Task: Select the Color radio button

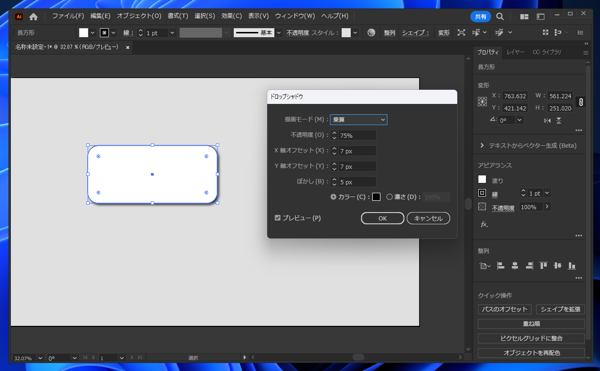Action: coord(333,197)
